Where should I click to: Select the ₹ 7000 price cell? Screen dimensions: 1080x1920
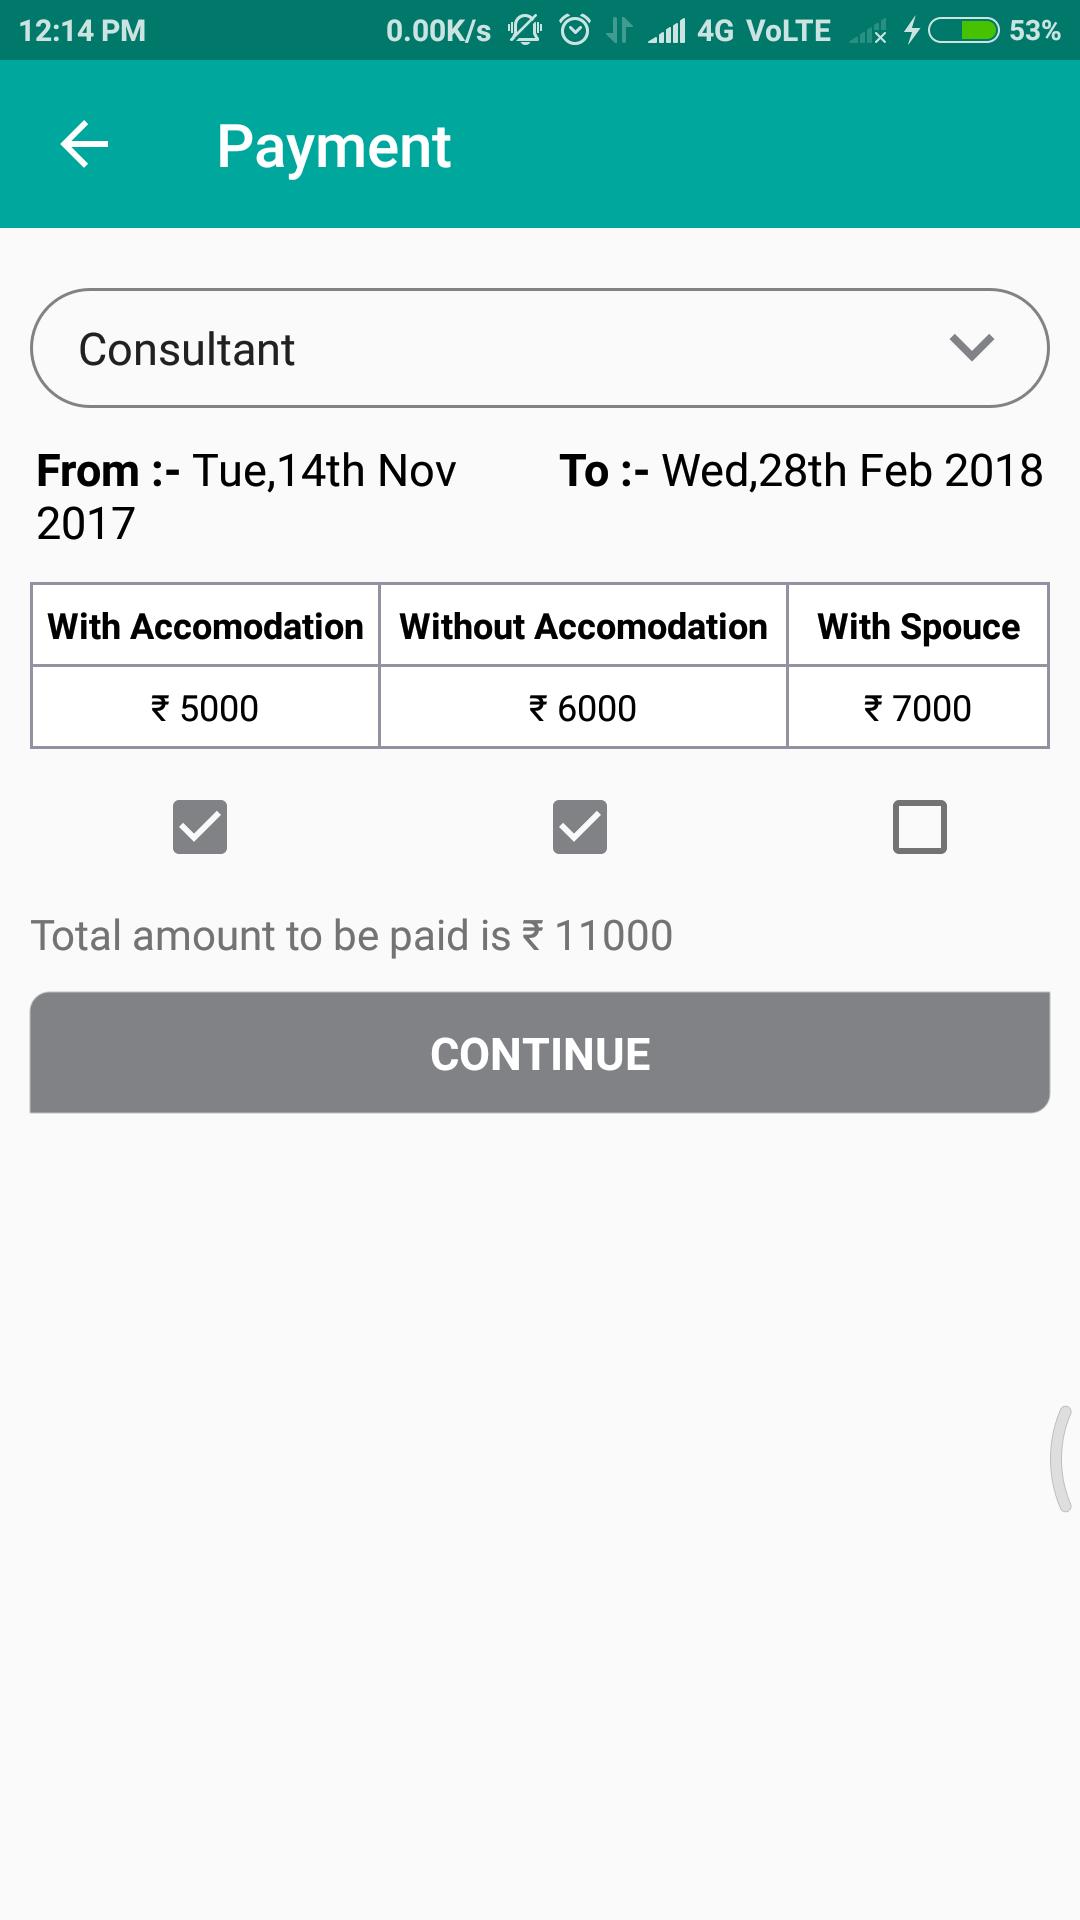[x=918, y=708]
